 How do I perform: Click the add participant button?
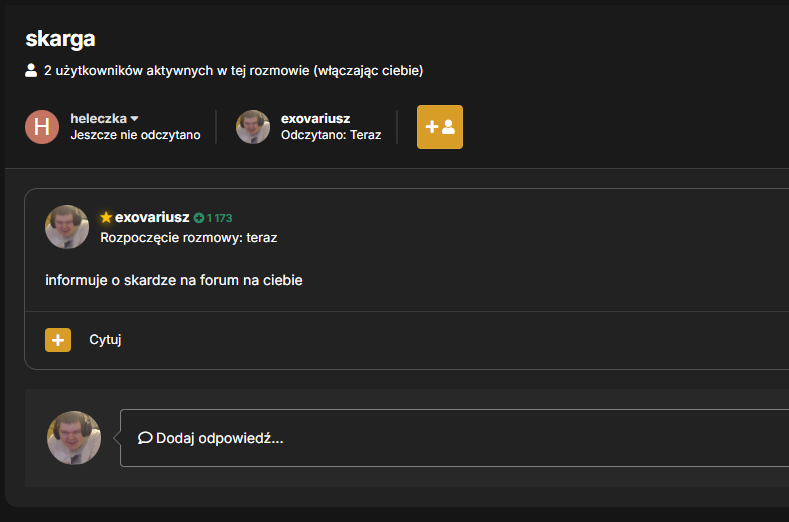(x=440, y=127)
